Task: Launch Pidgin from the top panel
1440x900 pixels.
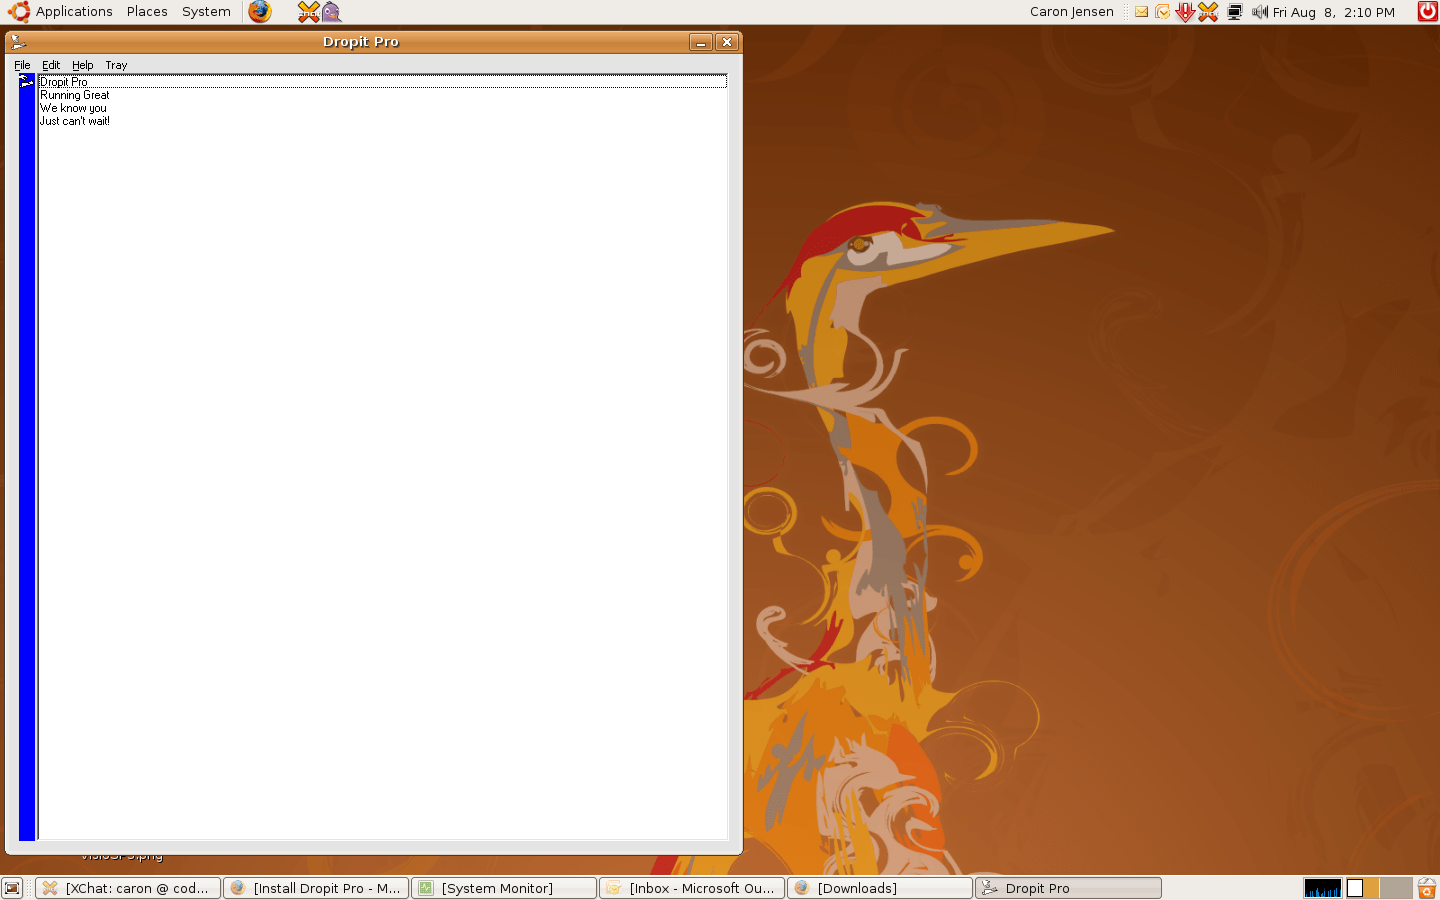Action: [331, 12]
